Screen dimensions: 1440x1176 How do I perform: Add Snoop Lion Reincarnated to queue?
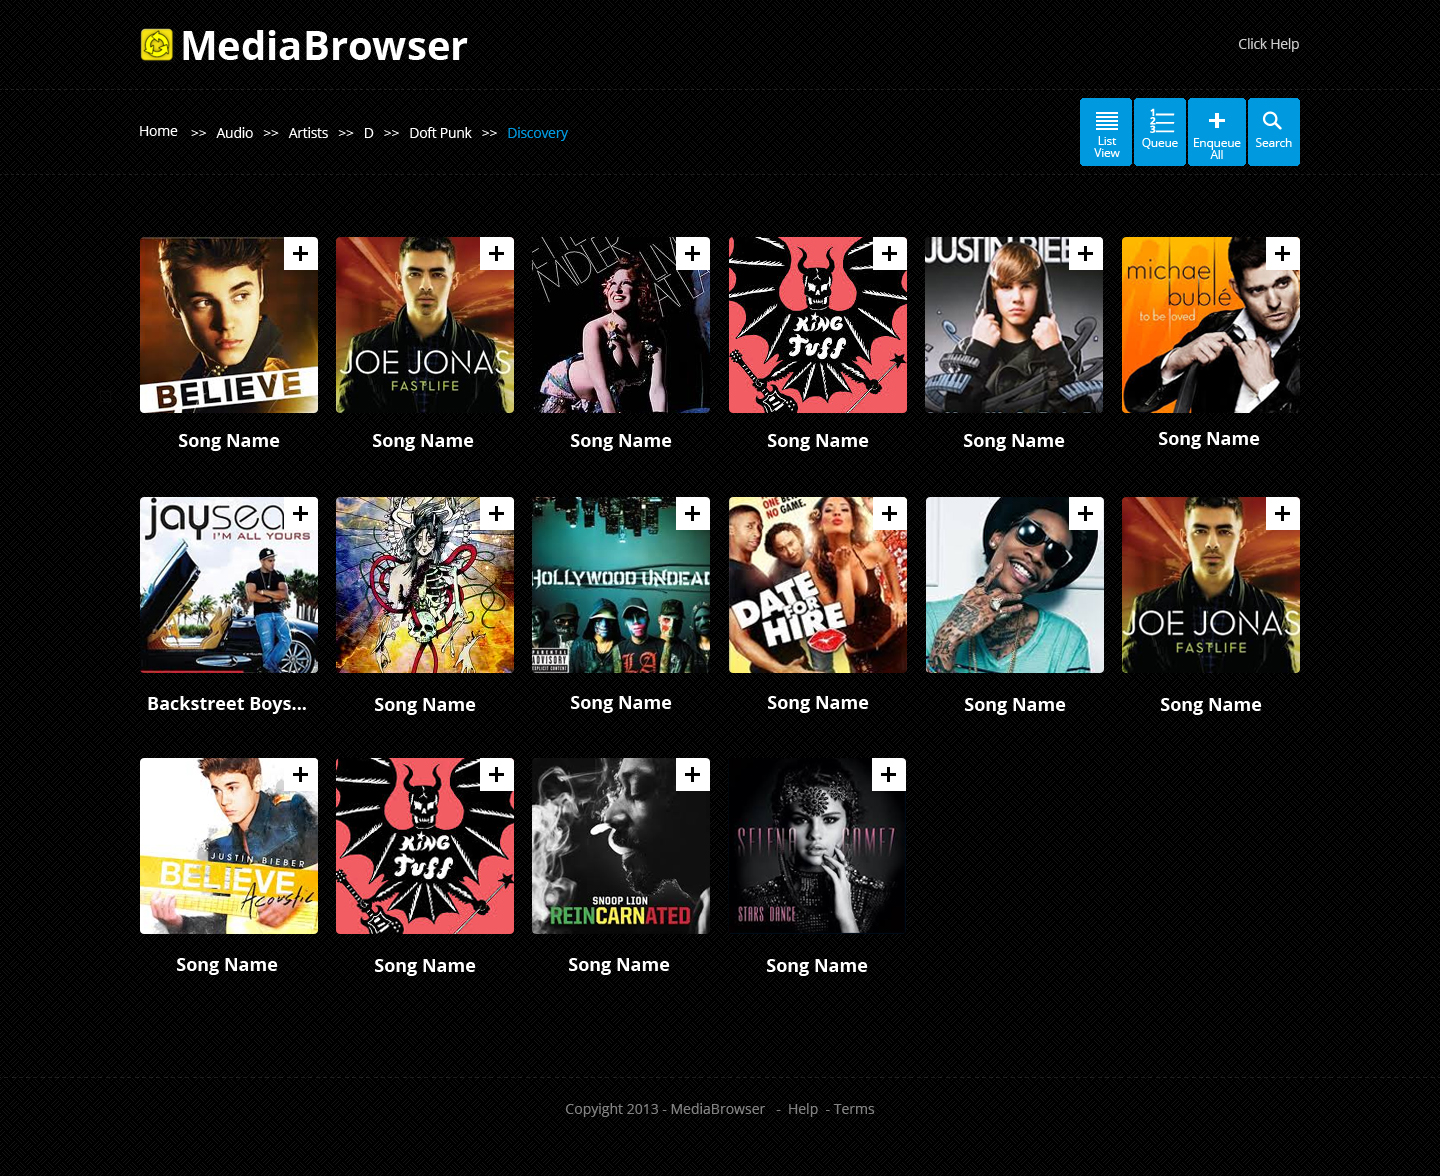(693, 775)
